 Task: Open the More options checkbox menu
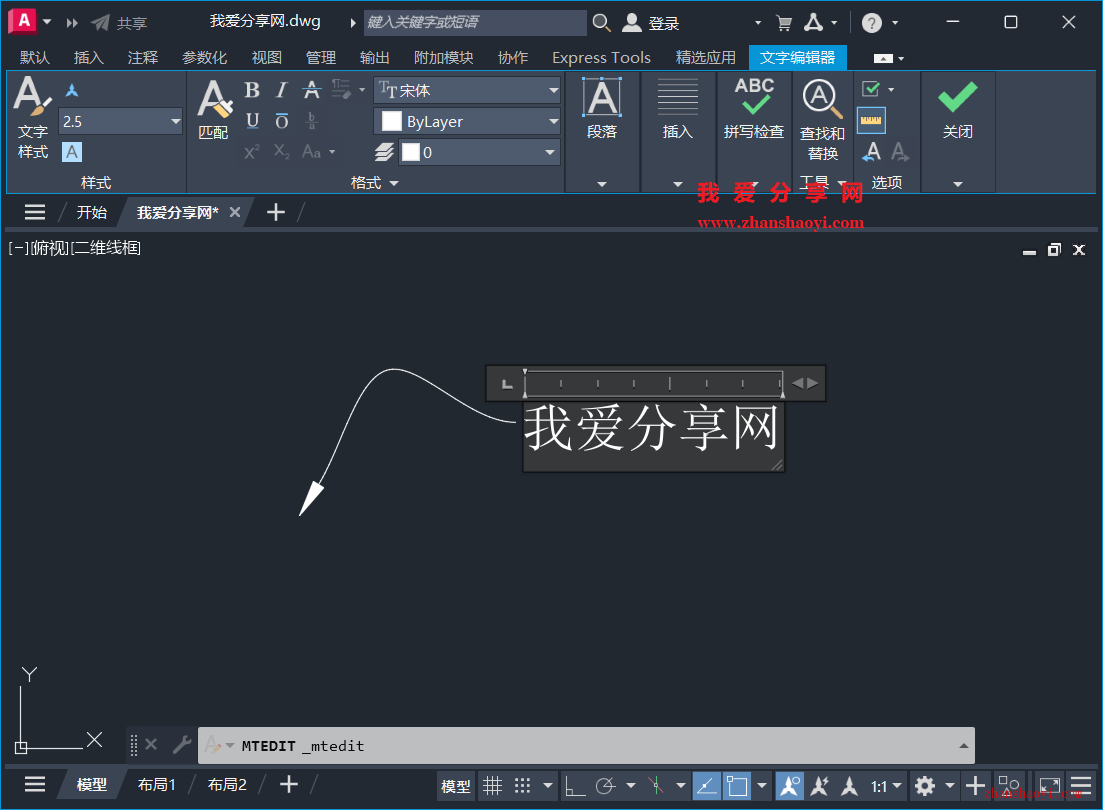click(x=878, y=89)
